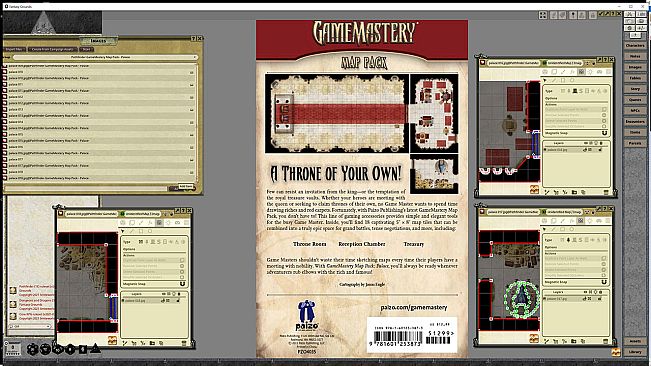Click the folder icon in lower-left map window
The width and height of the screenshot is (651, 366).
coord(152,343)
